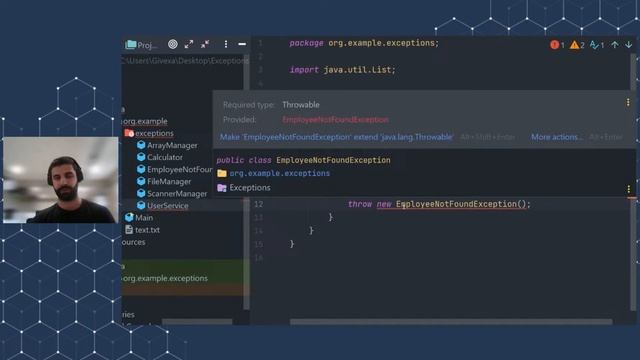Screen dimensions: 640x360
Task: Collapse all items in Project panel
Action: (x=205, y=44)
